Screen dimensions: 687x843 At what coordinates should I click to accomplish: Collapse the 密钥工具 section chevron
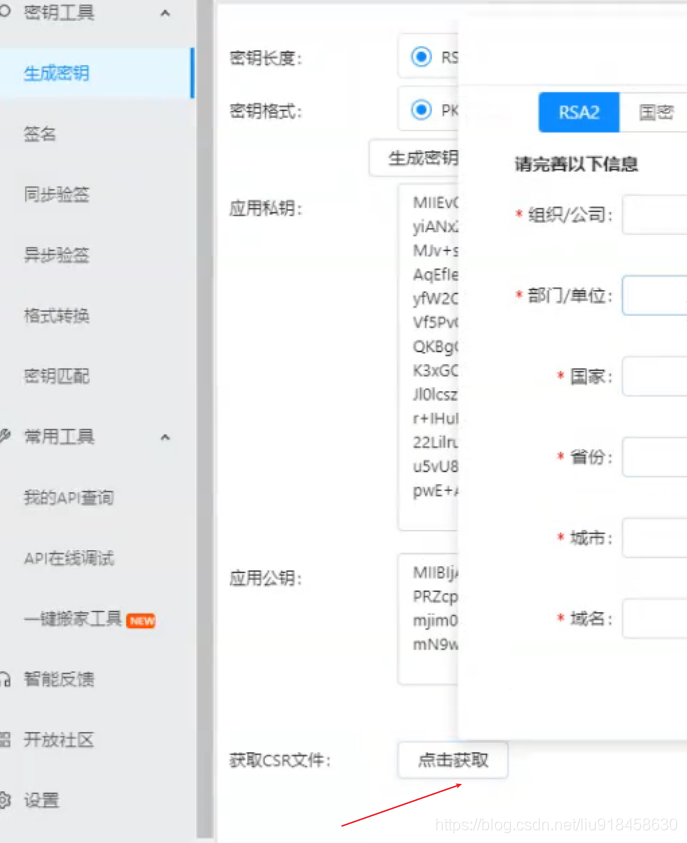pyautogui.click(x=165, y=13)
